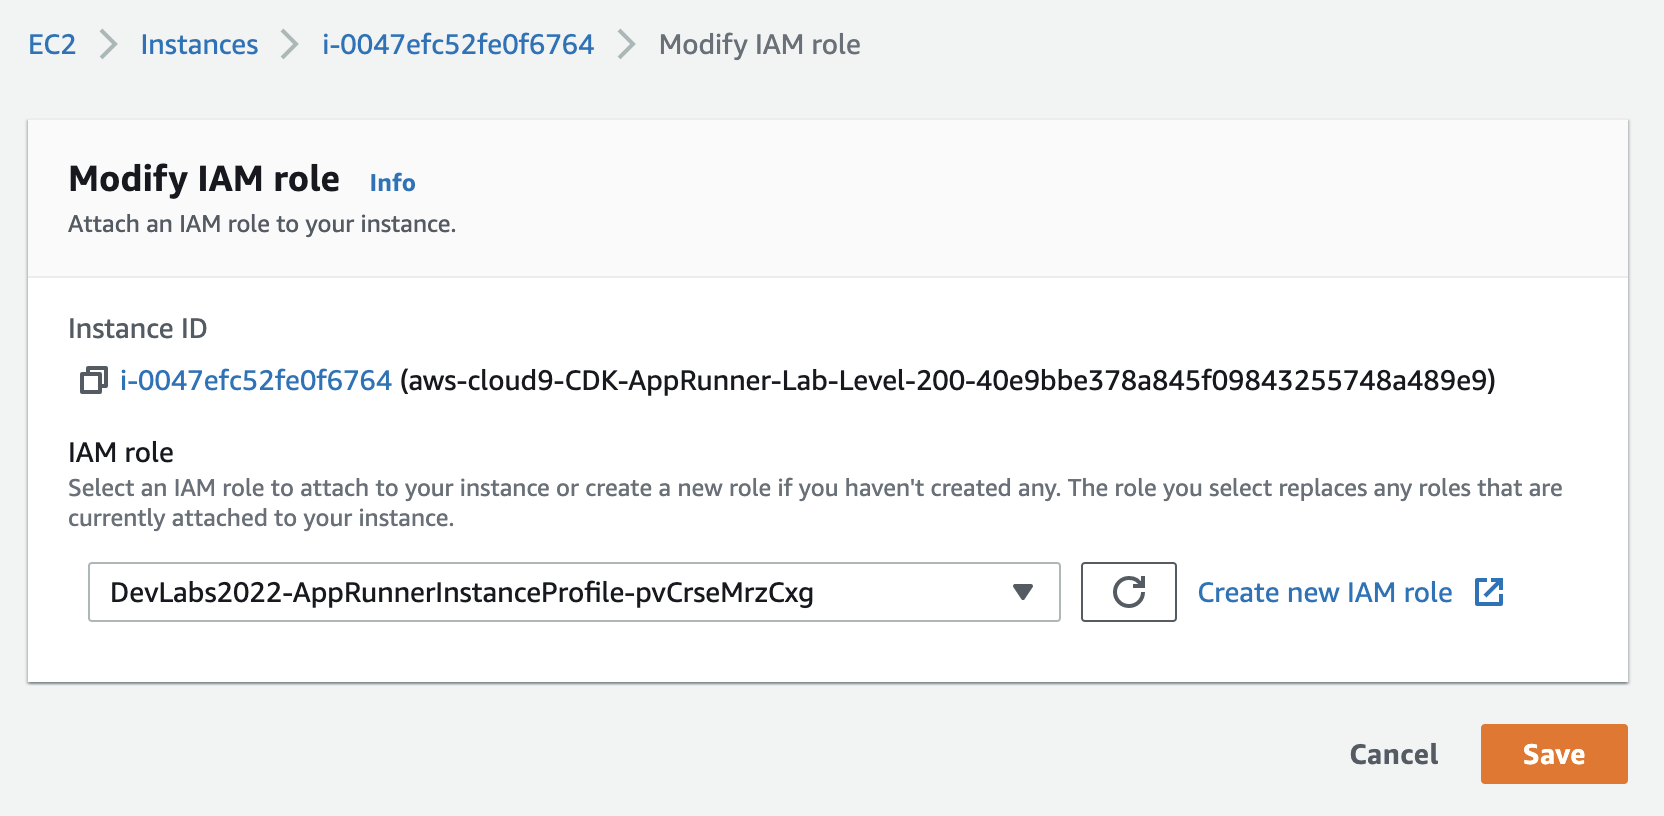Click the IAM role field label
1664x816 pixels.
[121, 453]
